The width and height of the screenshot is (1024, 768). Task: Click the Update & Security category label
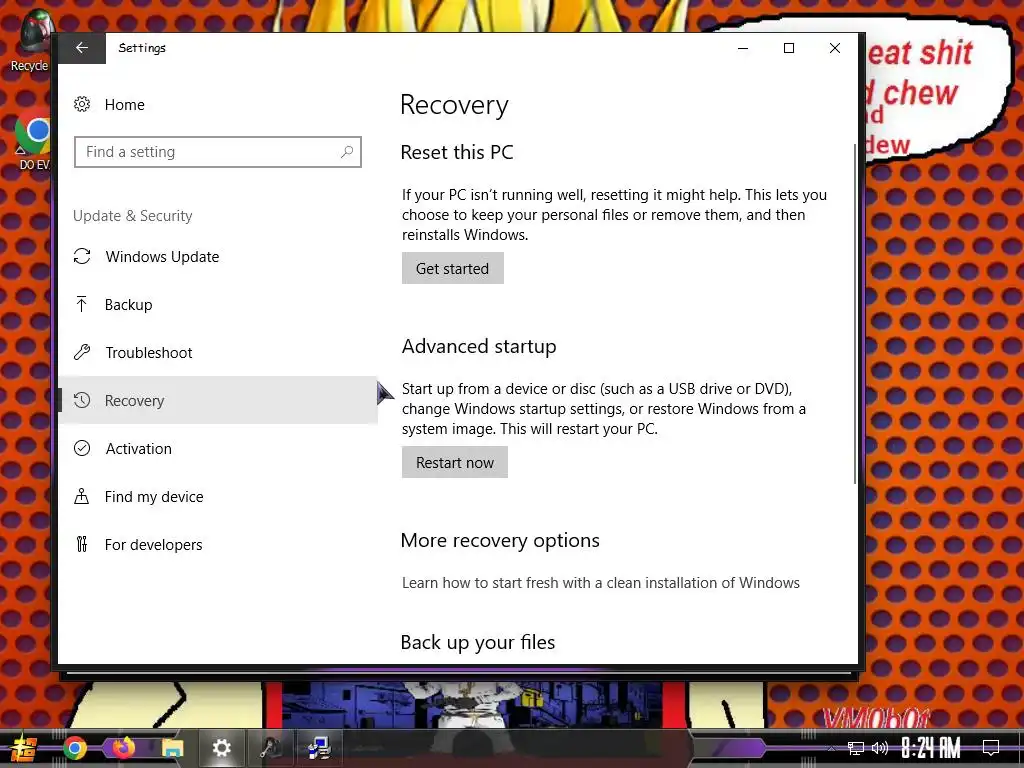point(133,216)
